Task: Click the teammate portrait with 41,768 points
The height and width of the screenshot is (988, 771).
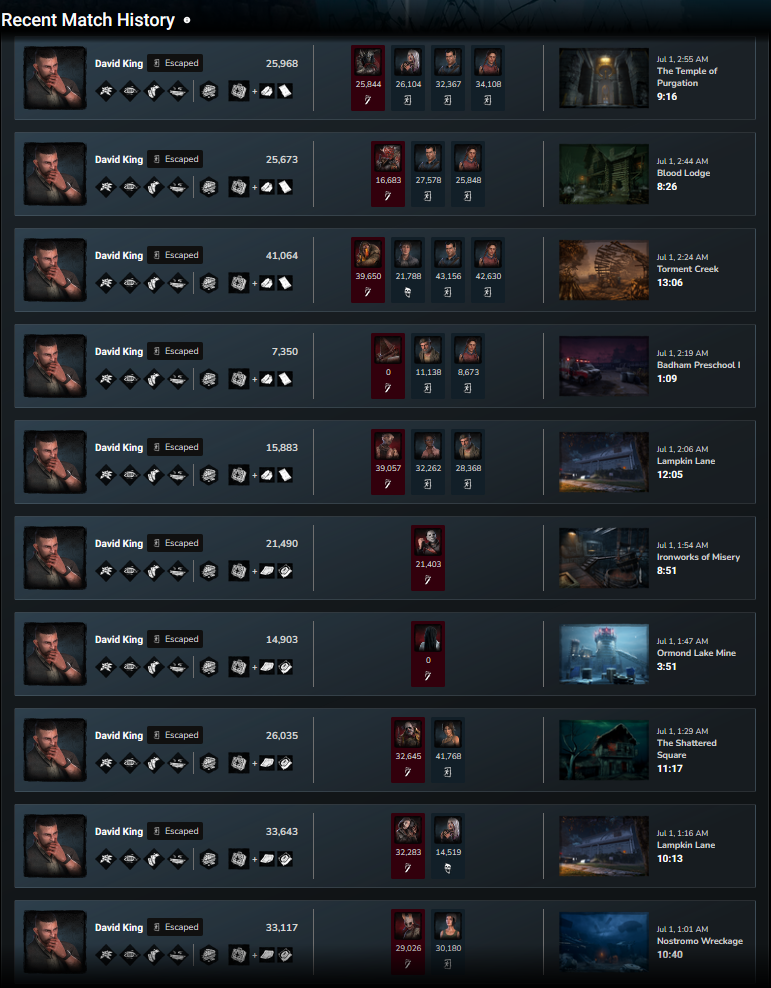Action: pyautogui.click(x=448, y=734)
